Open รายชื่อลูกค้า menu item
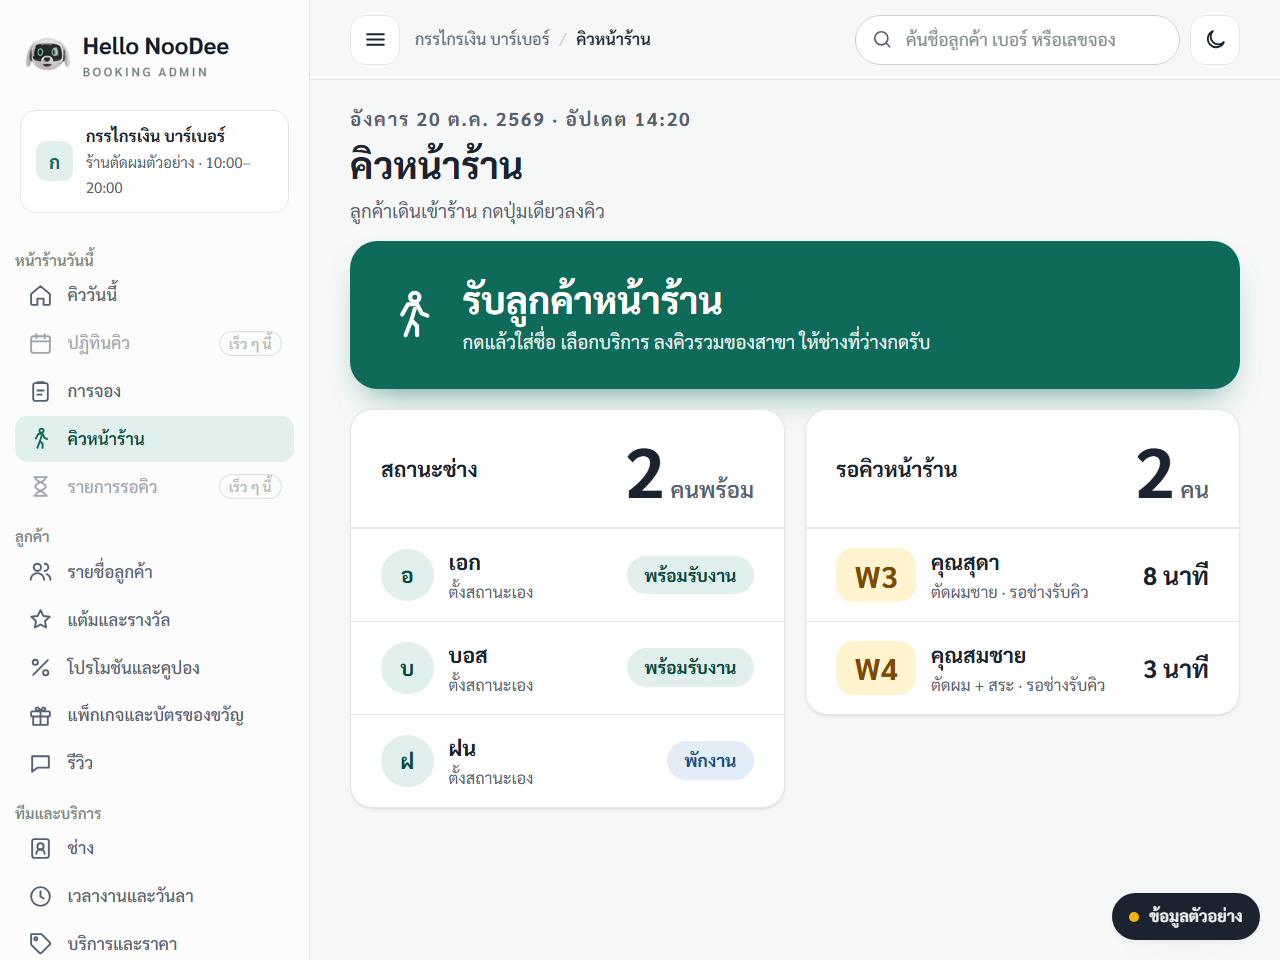The height and width of the screenshot is (960, 1280). click(154, 572)
